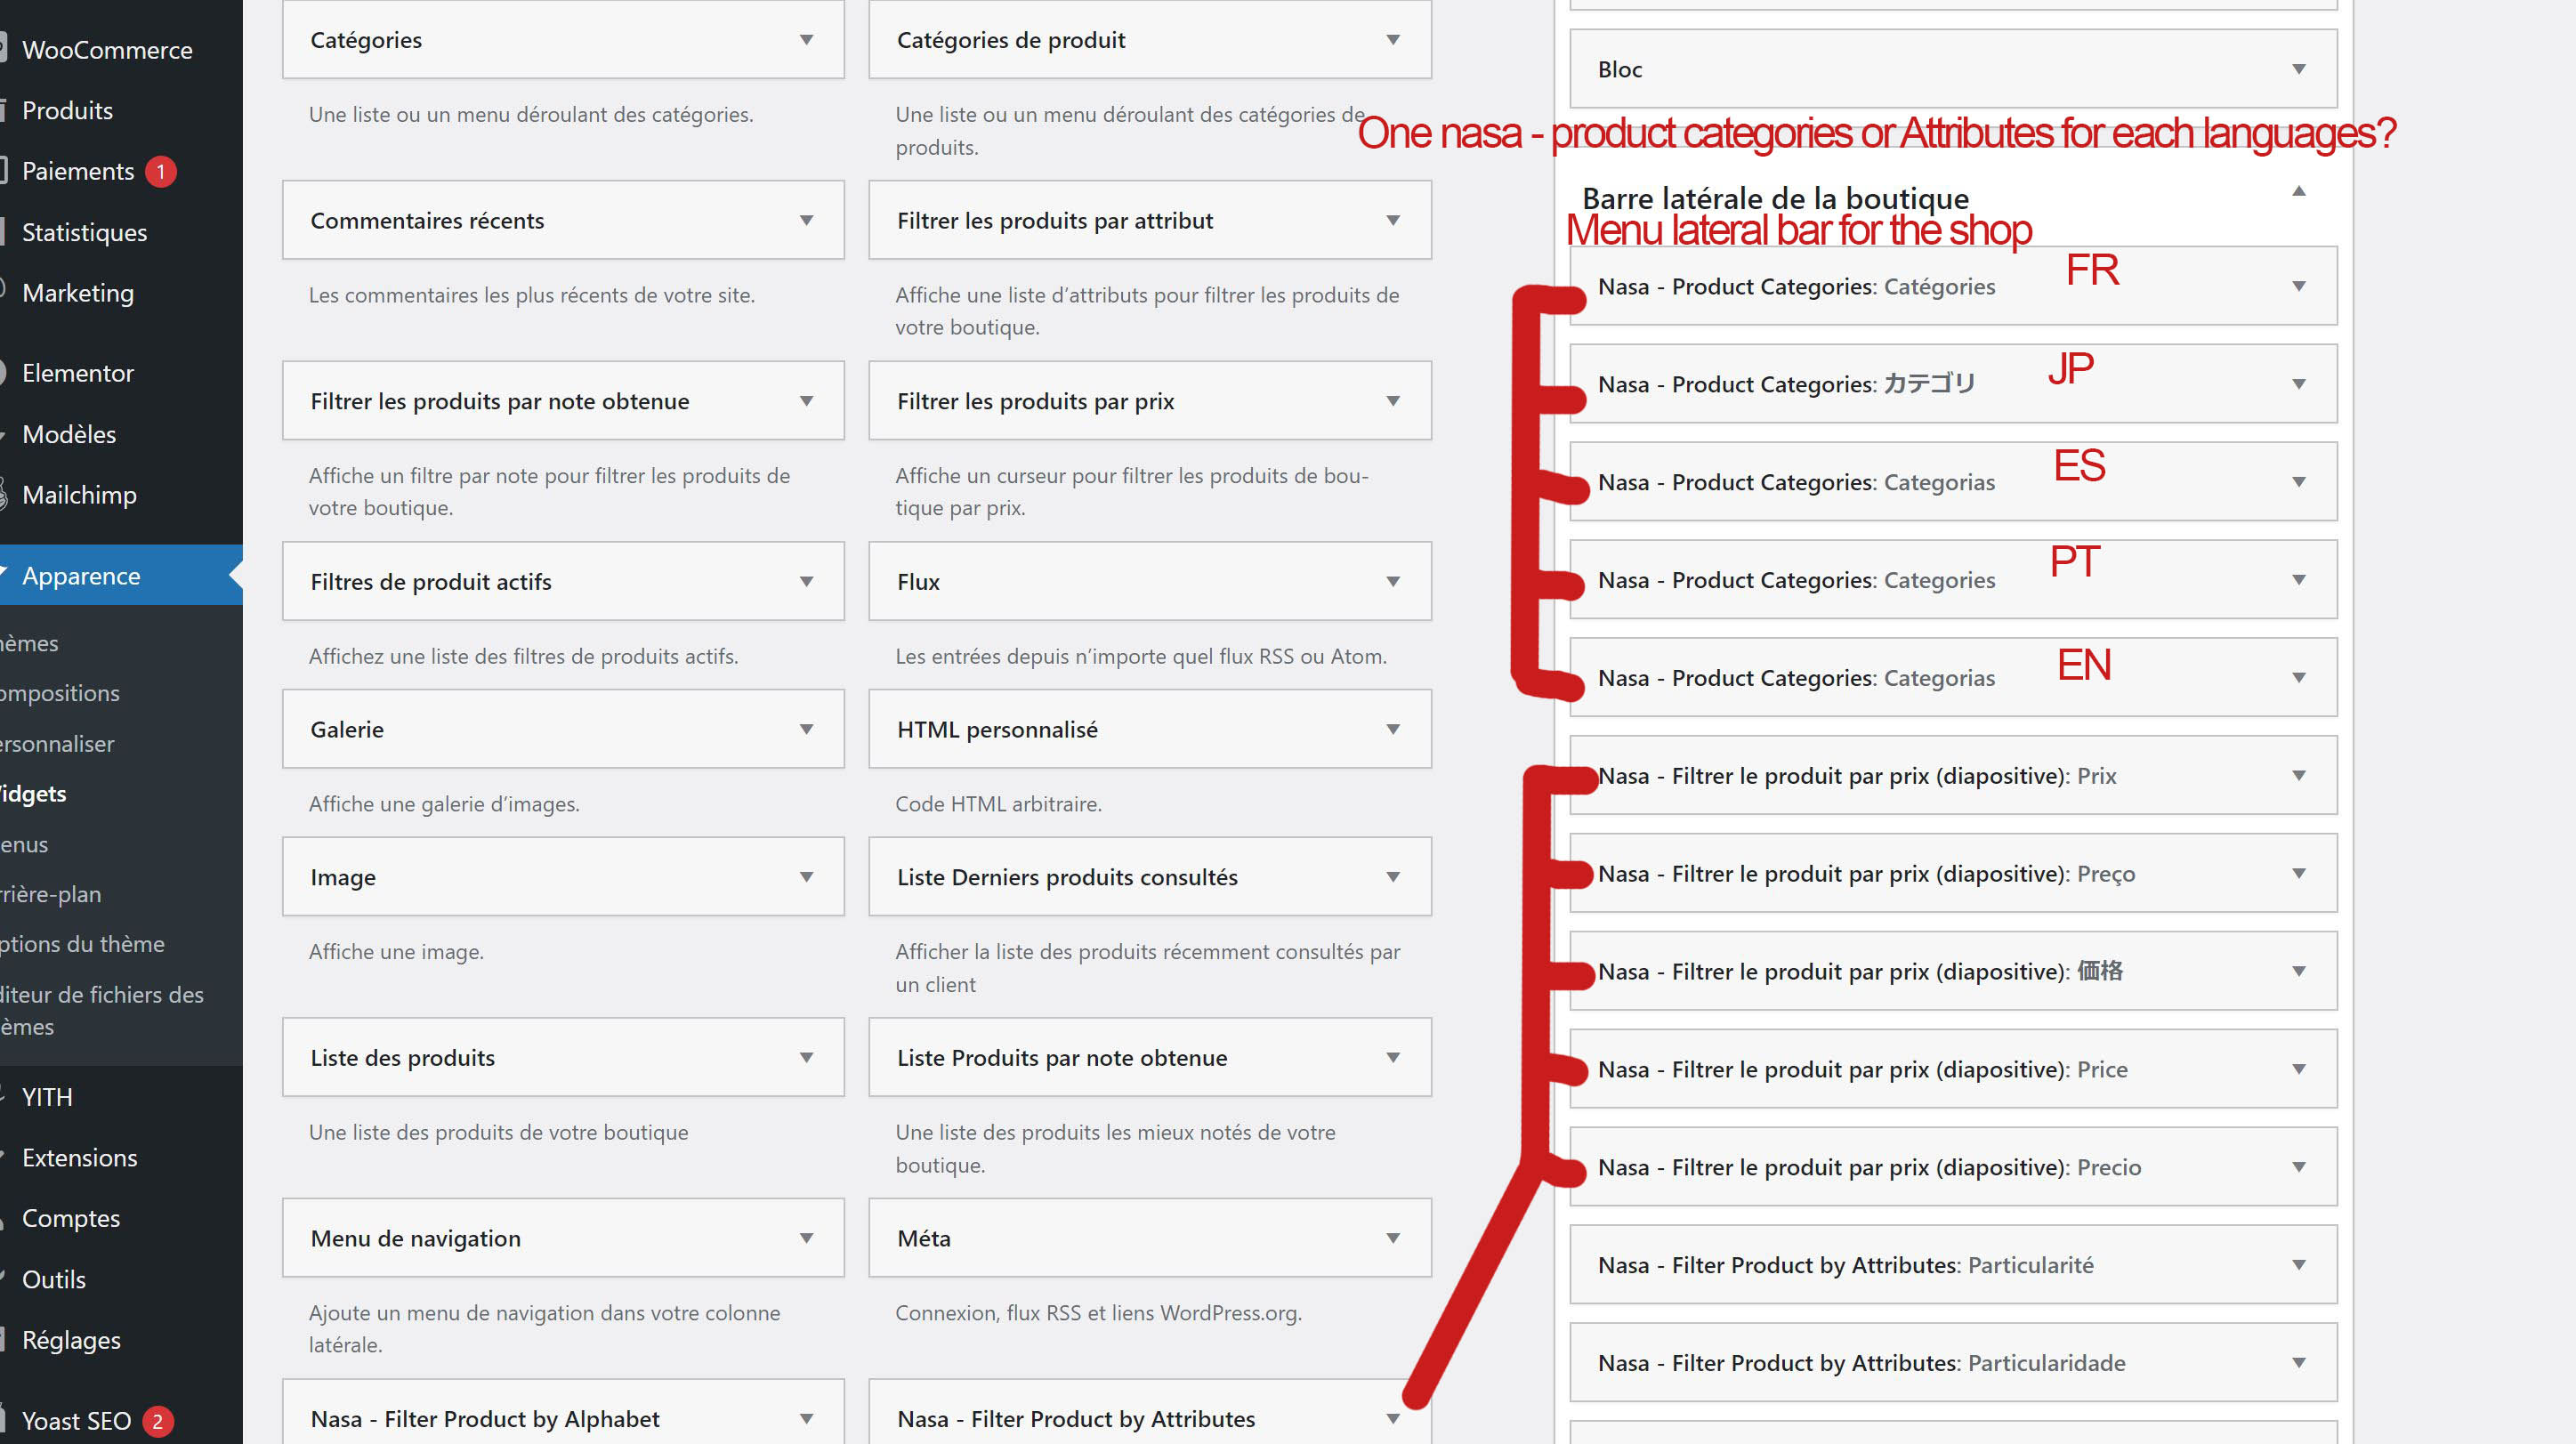Expand the Galerie widget arrow
Viewport: 2576px width, 1444px height.
(x=806, y=729)
